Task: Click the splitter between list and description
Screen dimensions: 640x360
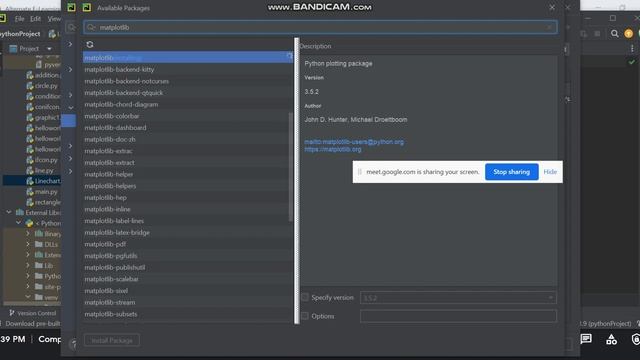Action: pyautogui.click(x=297, y=181)
